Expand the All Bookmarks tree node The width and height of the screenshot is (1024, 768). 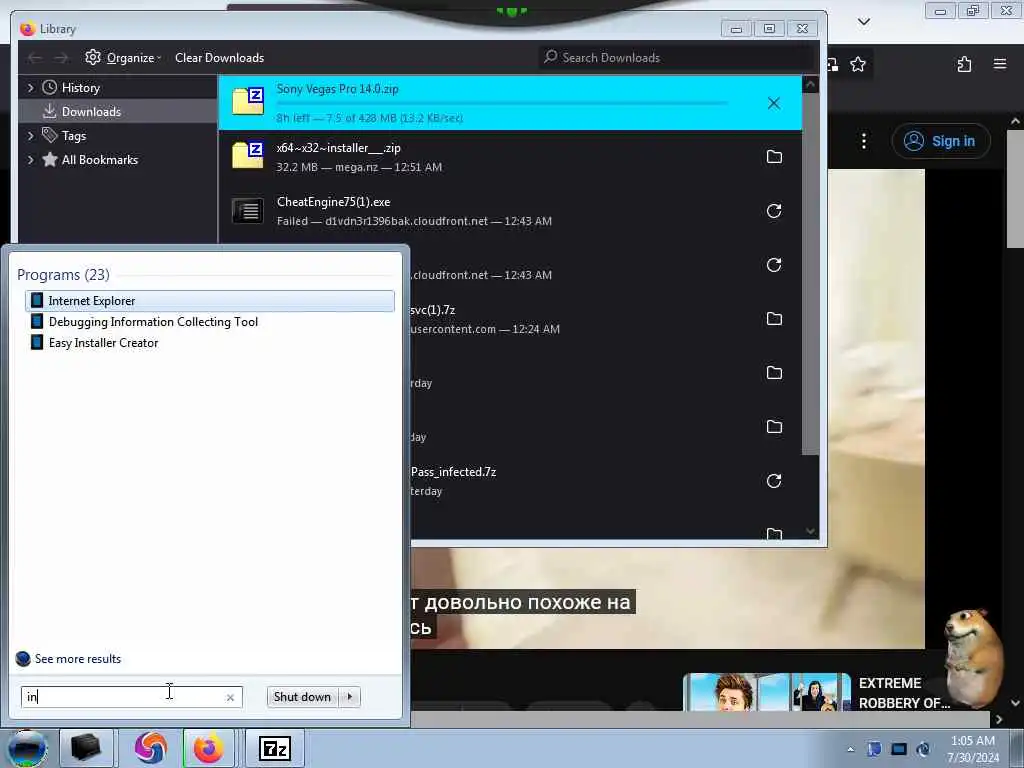pyautogui.click(x=30, y=159)
